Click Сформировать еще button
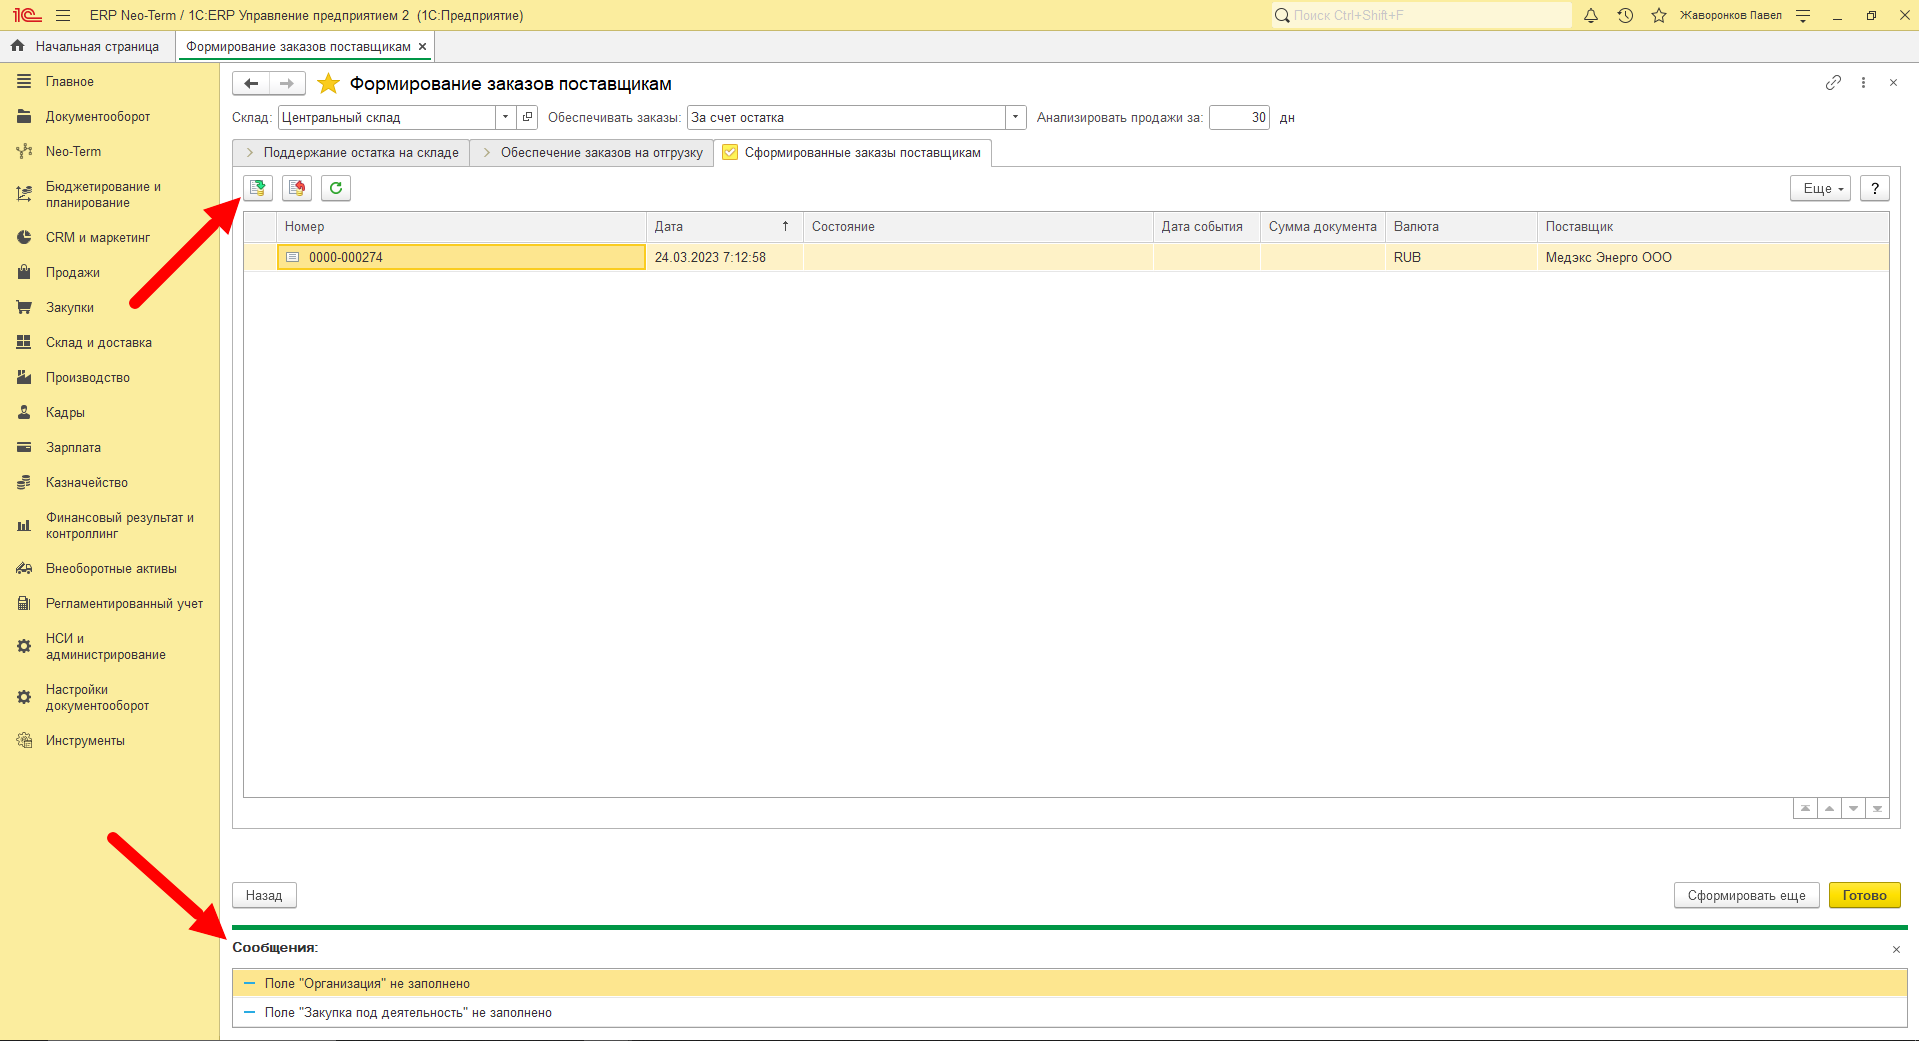 point(1747,895)
